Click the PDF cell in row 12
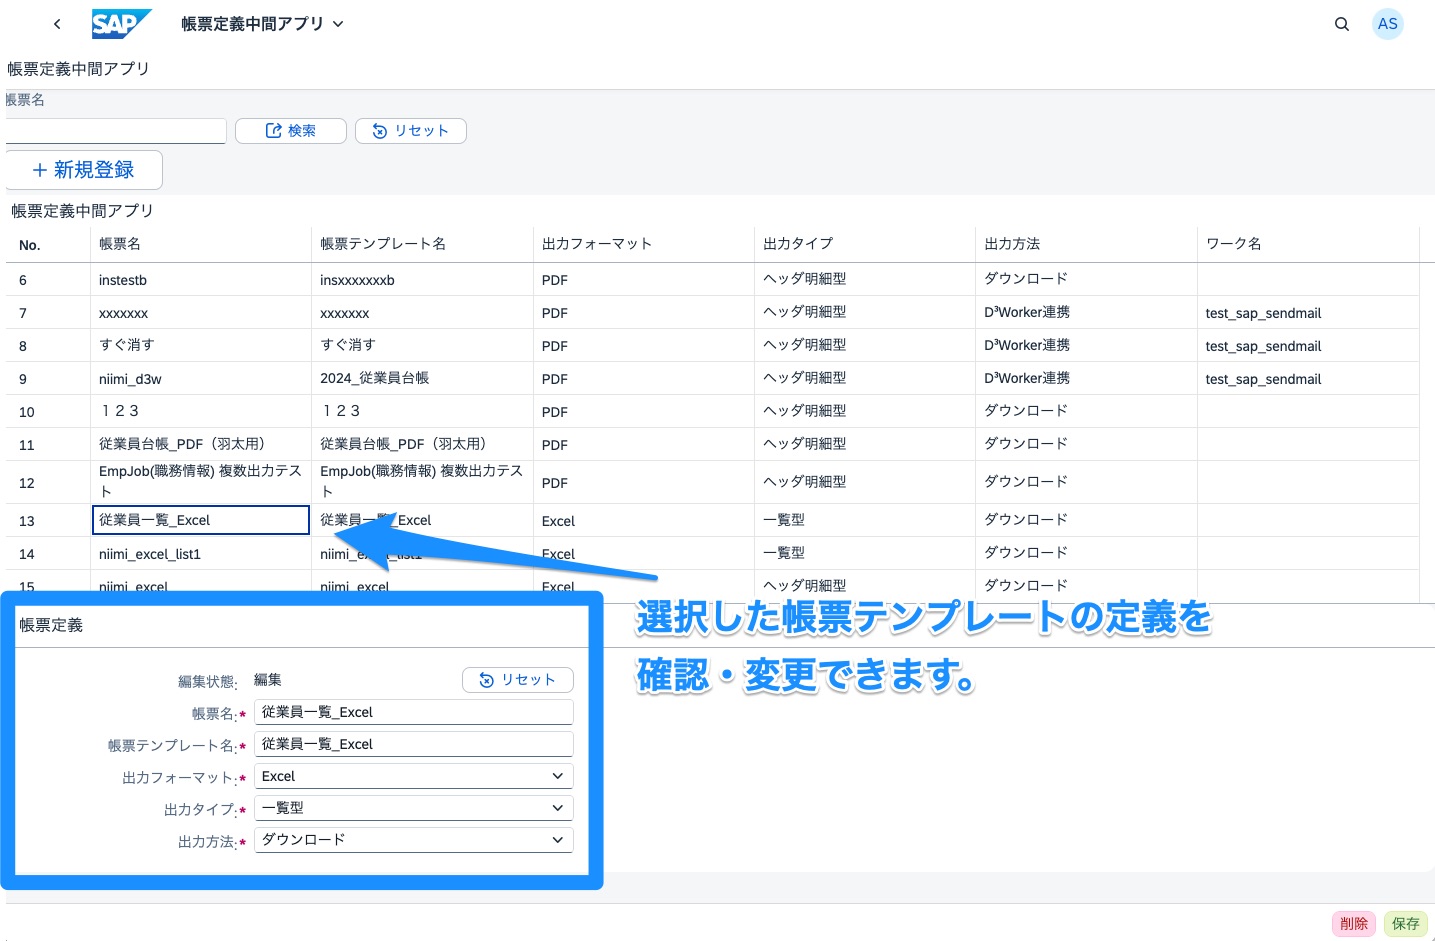 coord(644,482)
